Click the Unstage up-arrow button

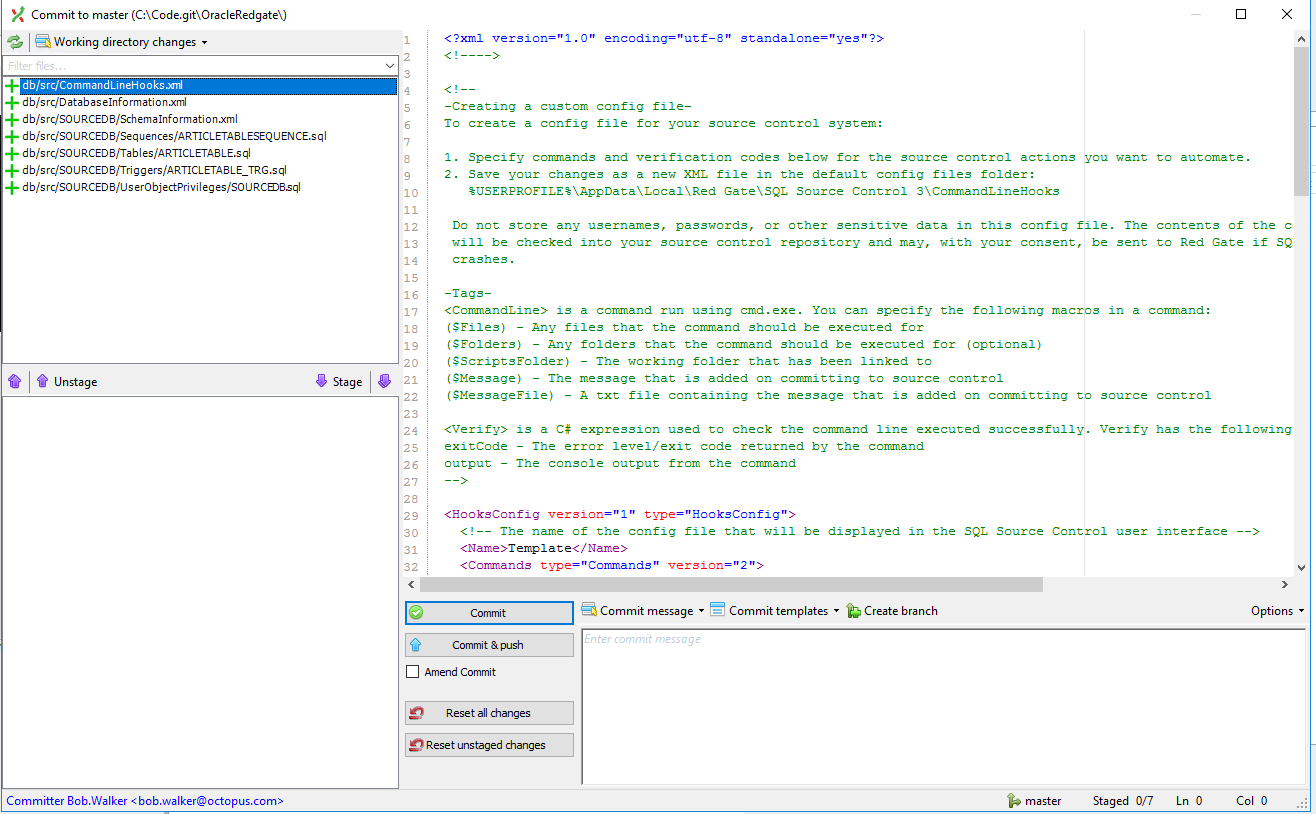(66, 381)
